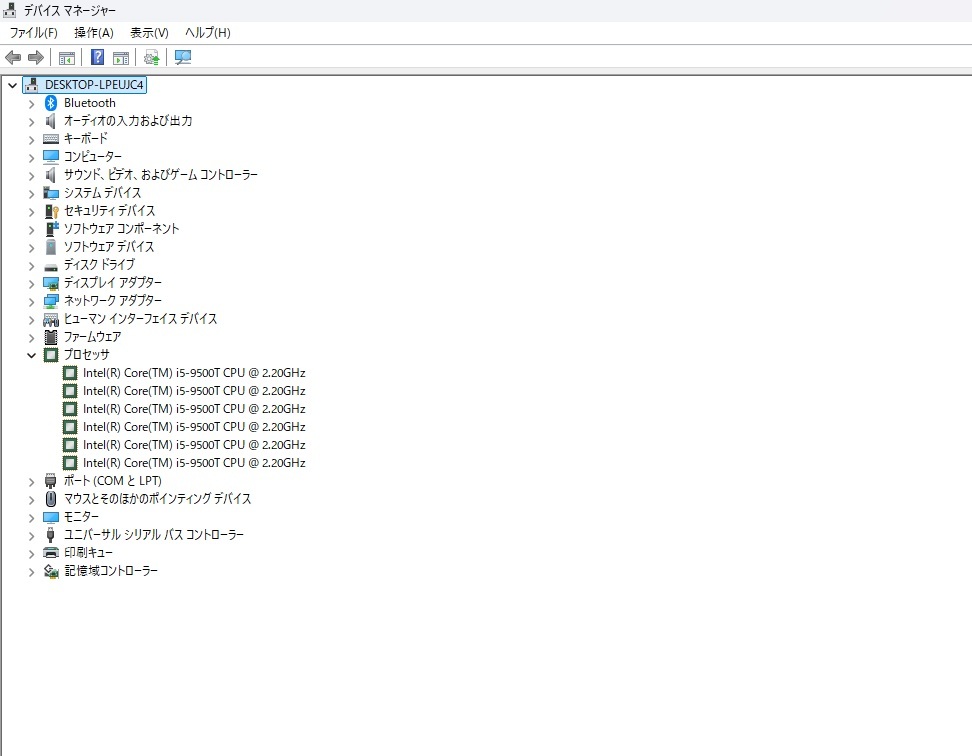
Task: Click the Update device driver toolbar icon
Action: point(152,58)
